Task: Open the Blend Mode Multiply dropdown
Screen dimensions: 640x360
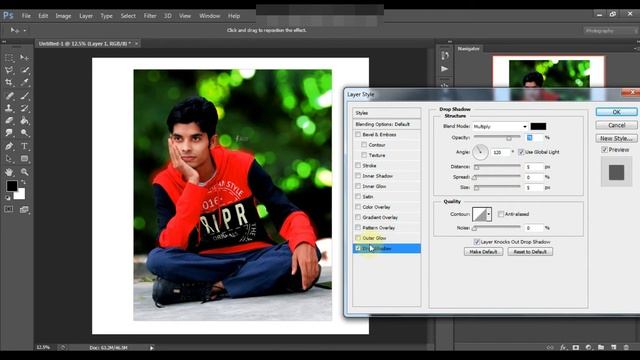Action: click(x=500, y=127)
